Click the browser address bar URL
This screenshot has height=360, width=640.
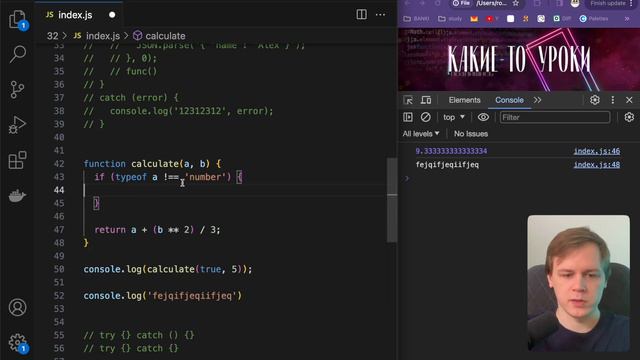point(491,3)
